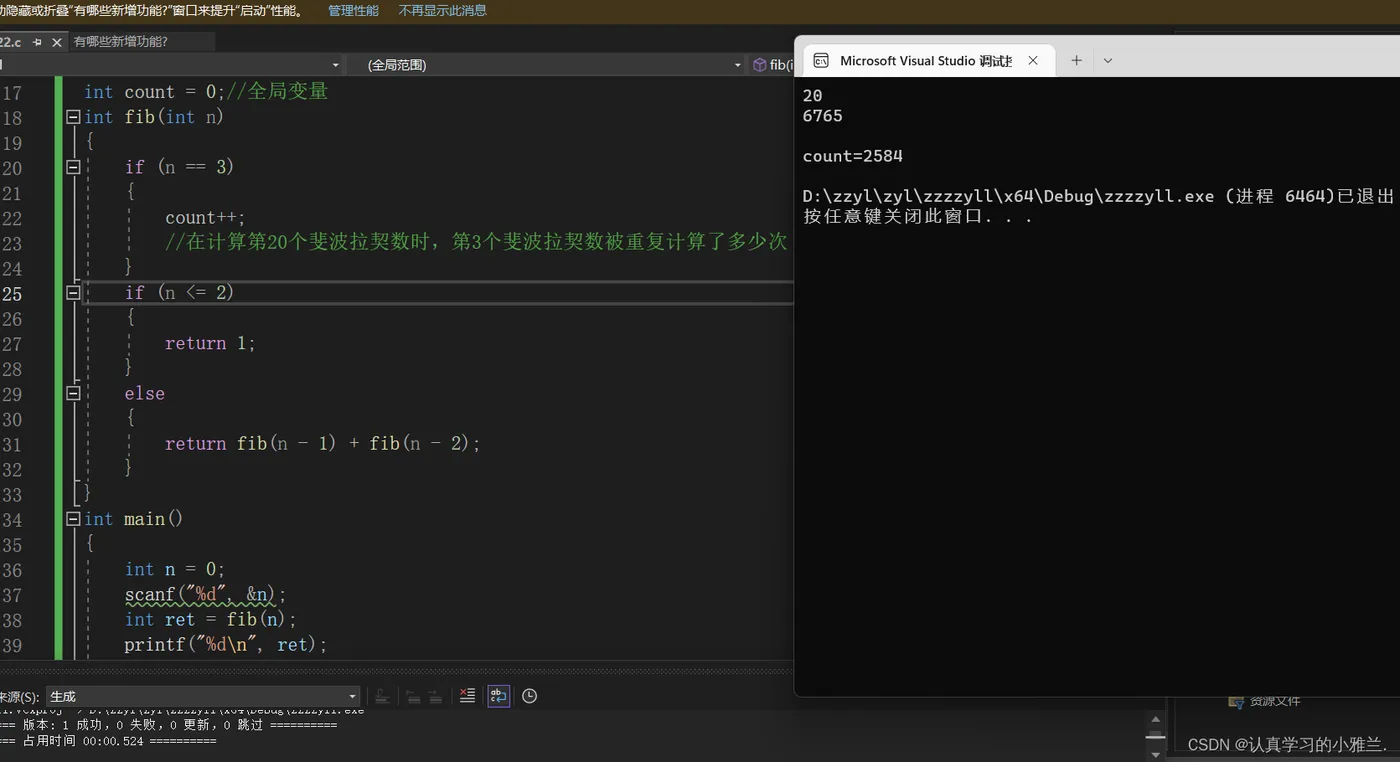The height and width of the screenshot is (762, 1400).
Task: Click the return 1; statement
Action: [x=210, y=343]
